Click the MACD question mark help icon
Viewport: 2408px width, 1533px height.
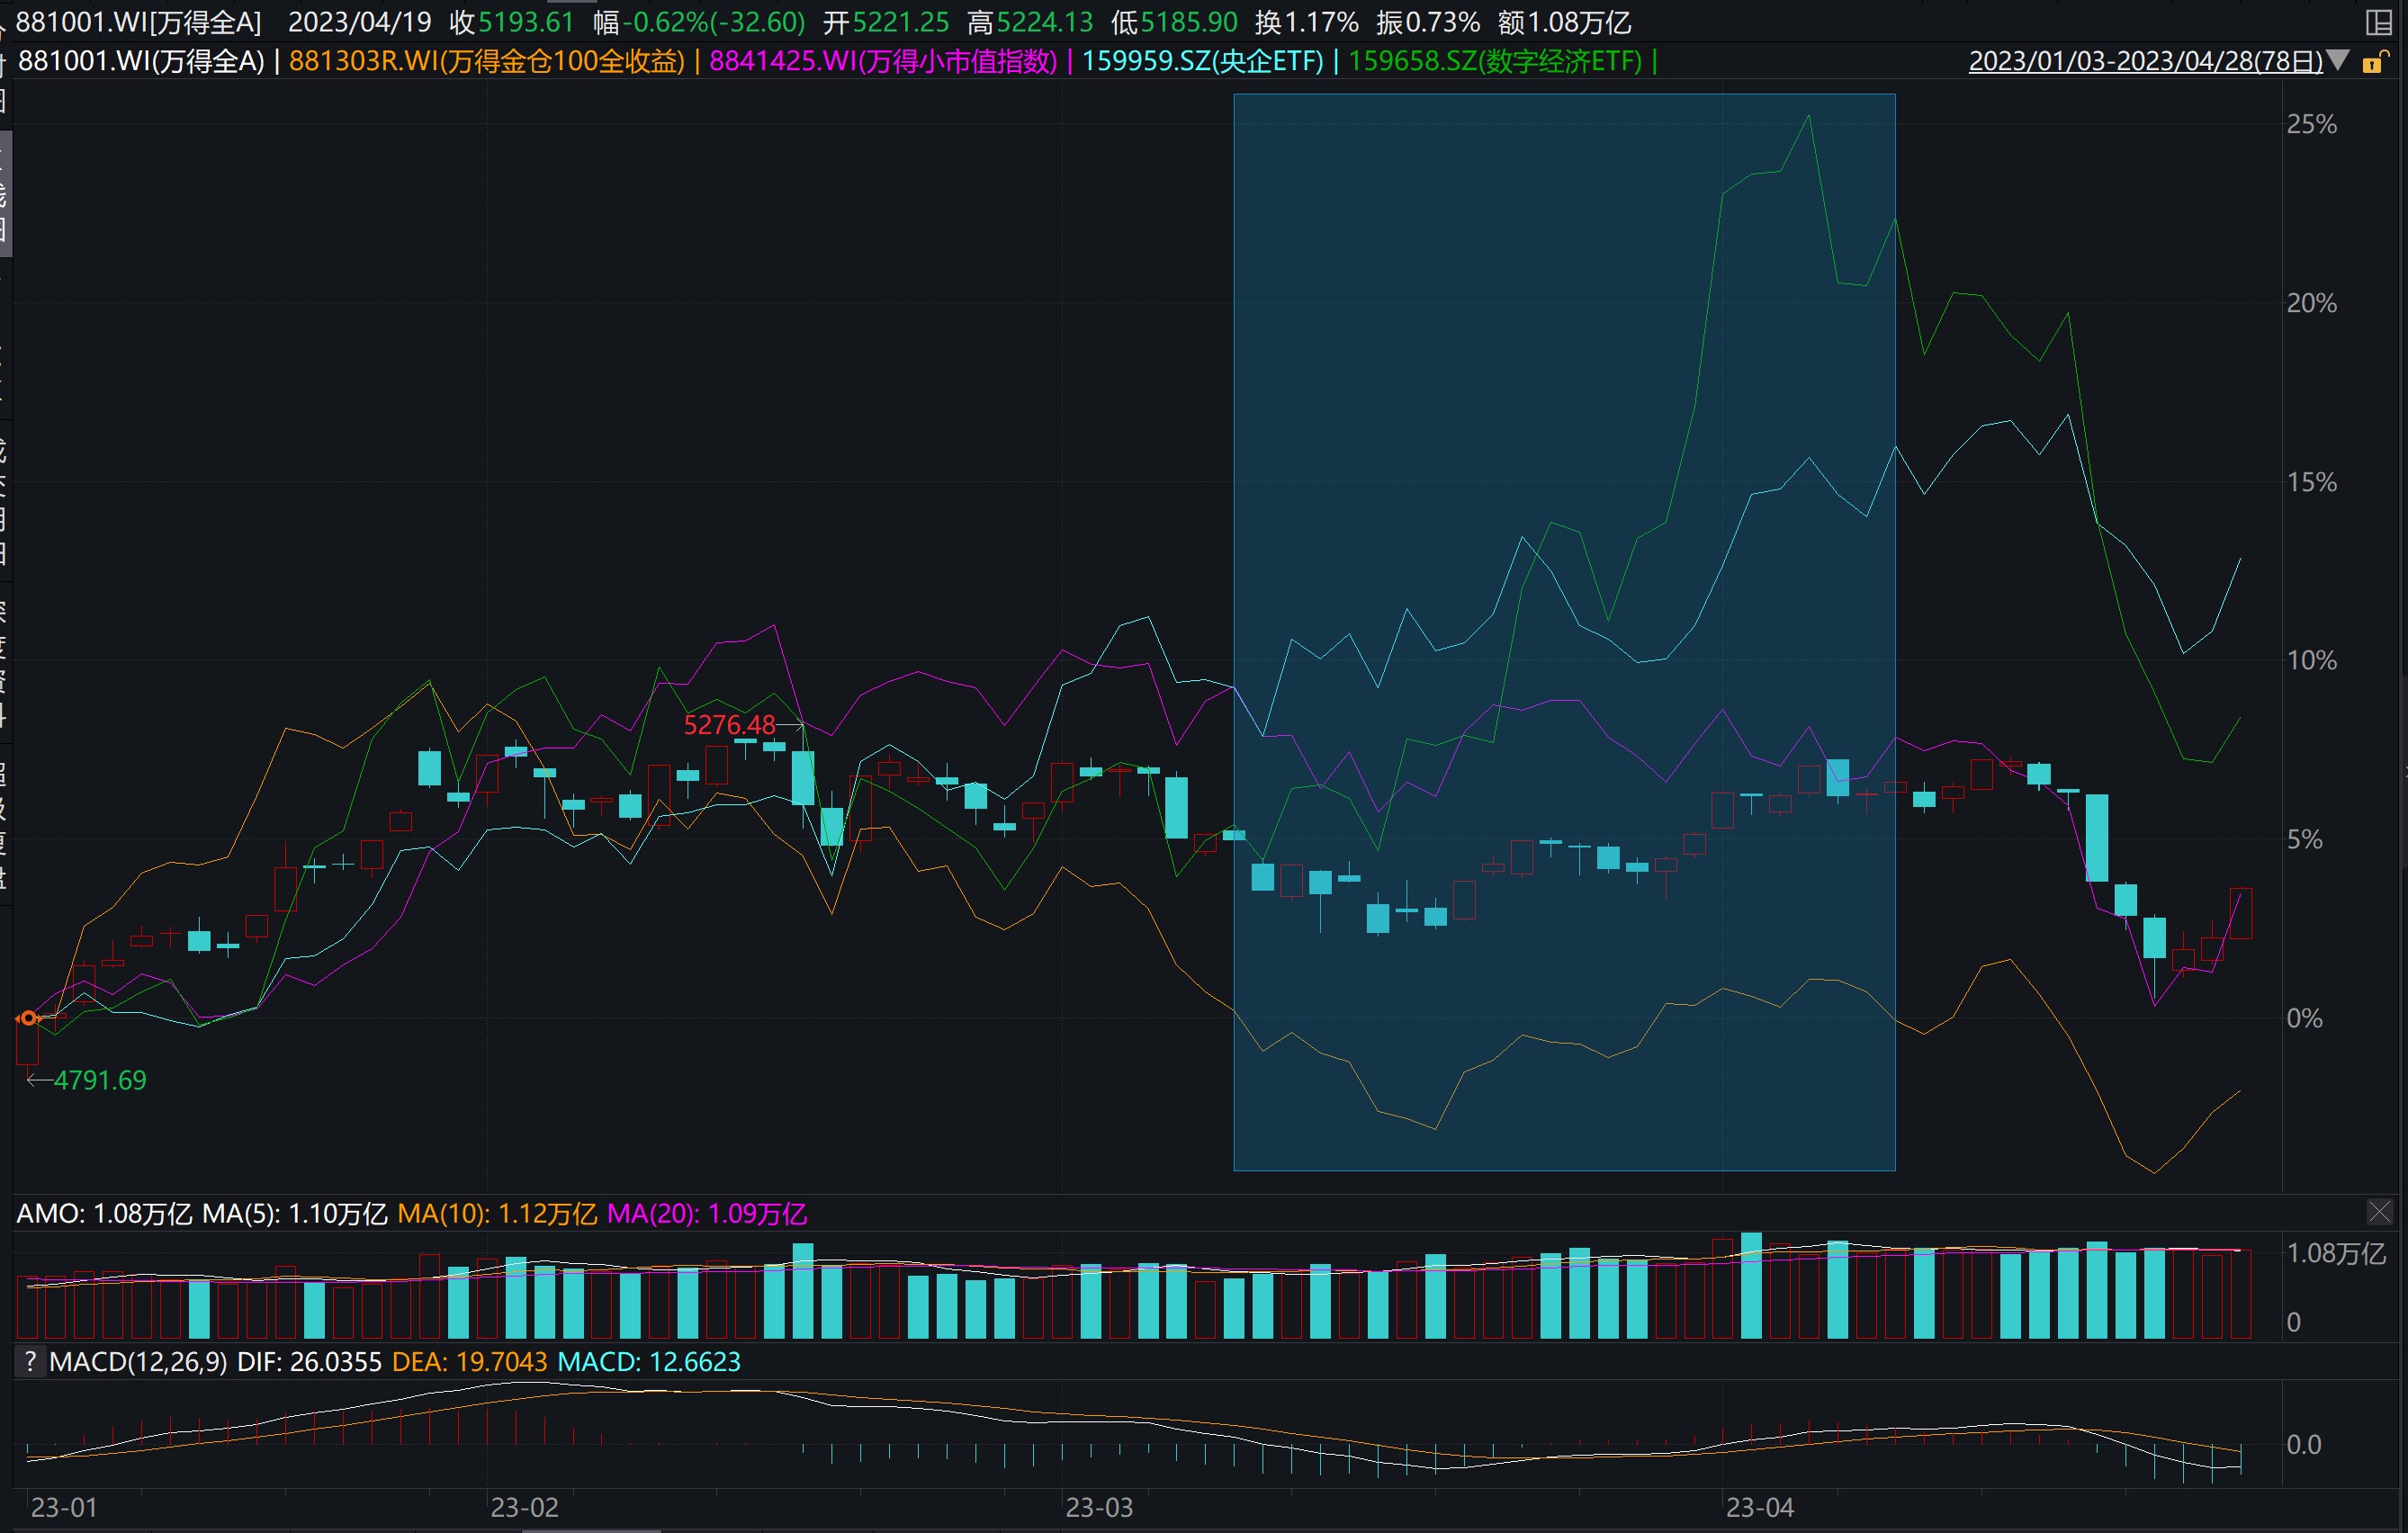[30, 1362]
